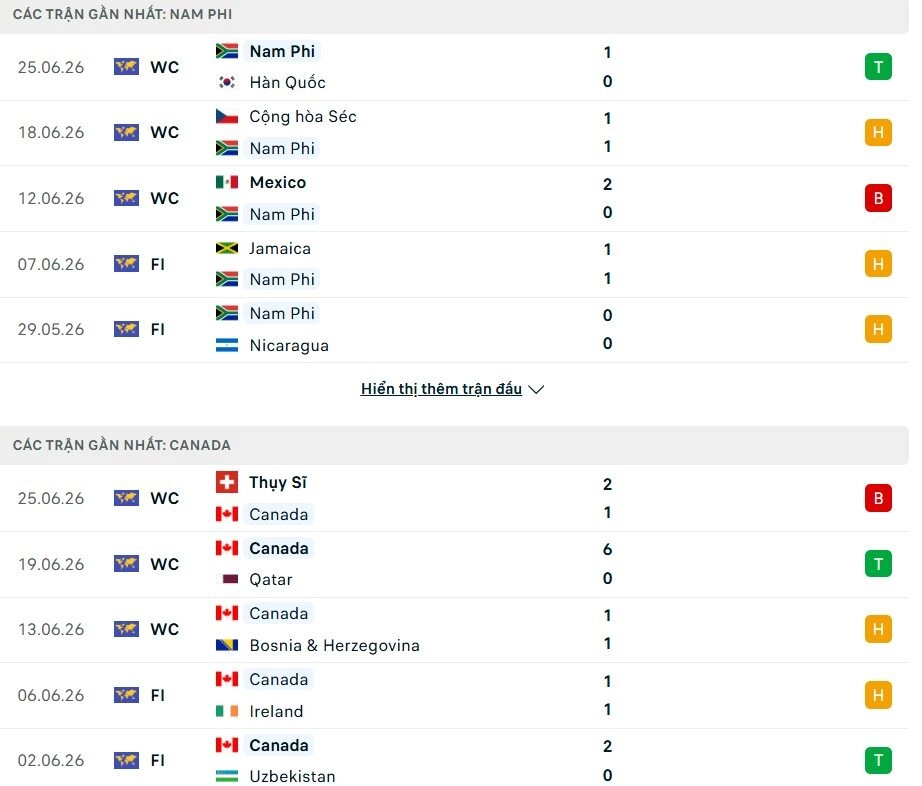922x786 pixels.
Task: Open the Uzbekistan team name
Action: pos(292,776)
